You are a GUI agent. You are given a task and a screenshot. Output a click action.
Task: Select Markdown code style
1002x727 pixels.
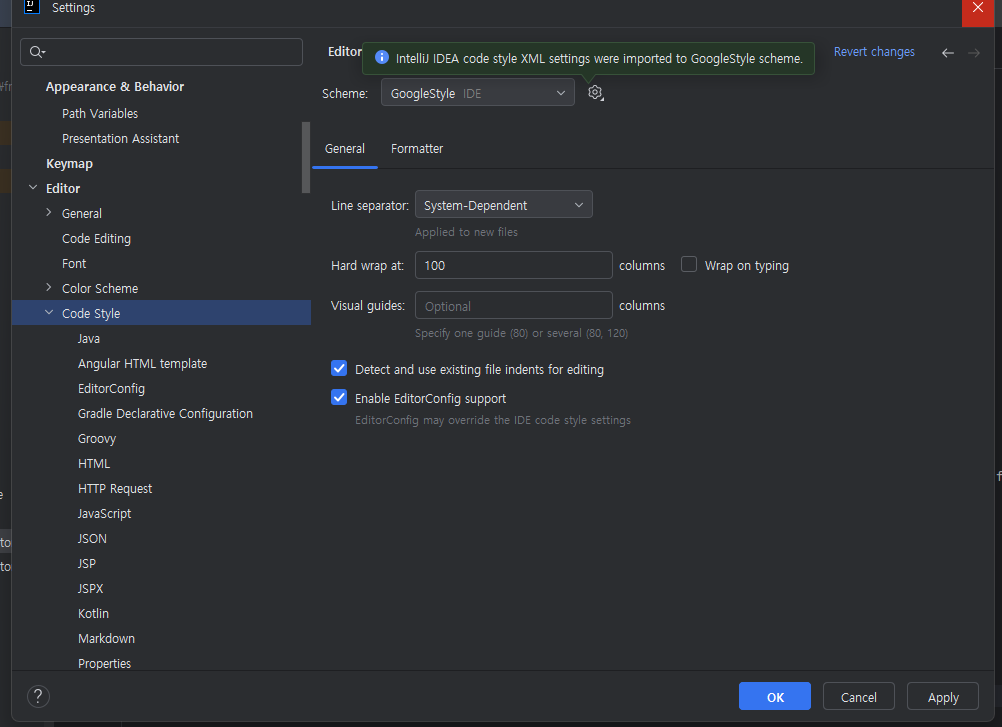(x=106, y=638)
